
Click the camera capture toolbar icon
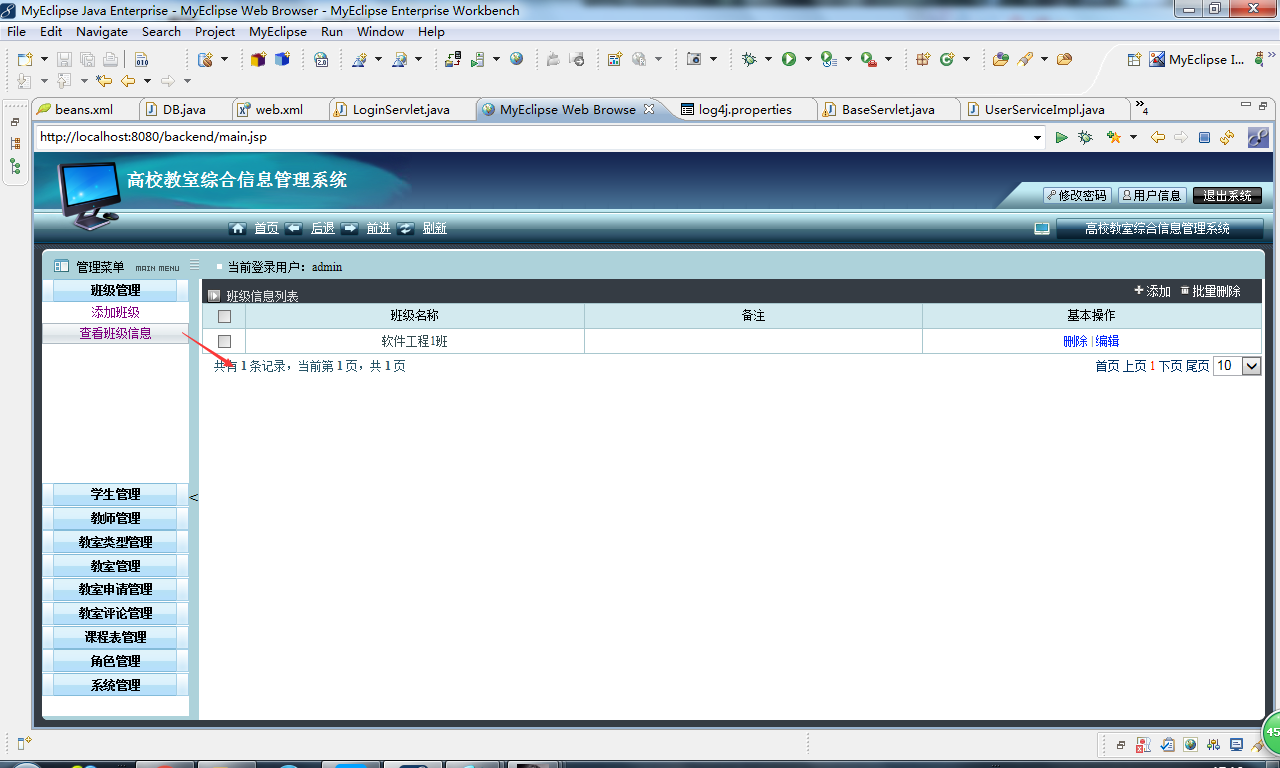[694, 60]
